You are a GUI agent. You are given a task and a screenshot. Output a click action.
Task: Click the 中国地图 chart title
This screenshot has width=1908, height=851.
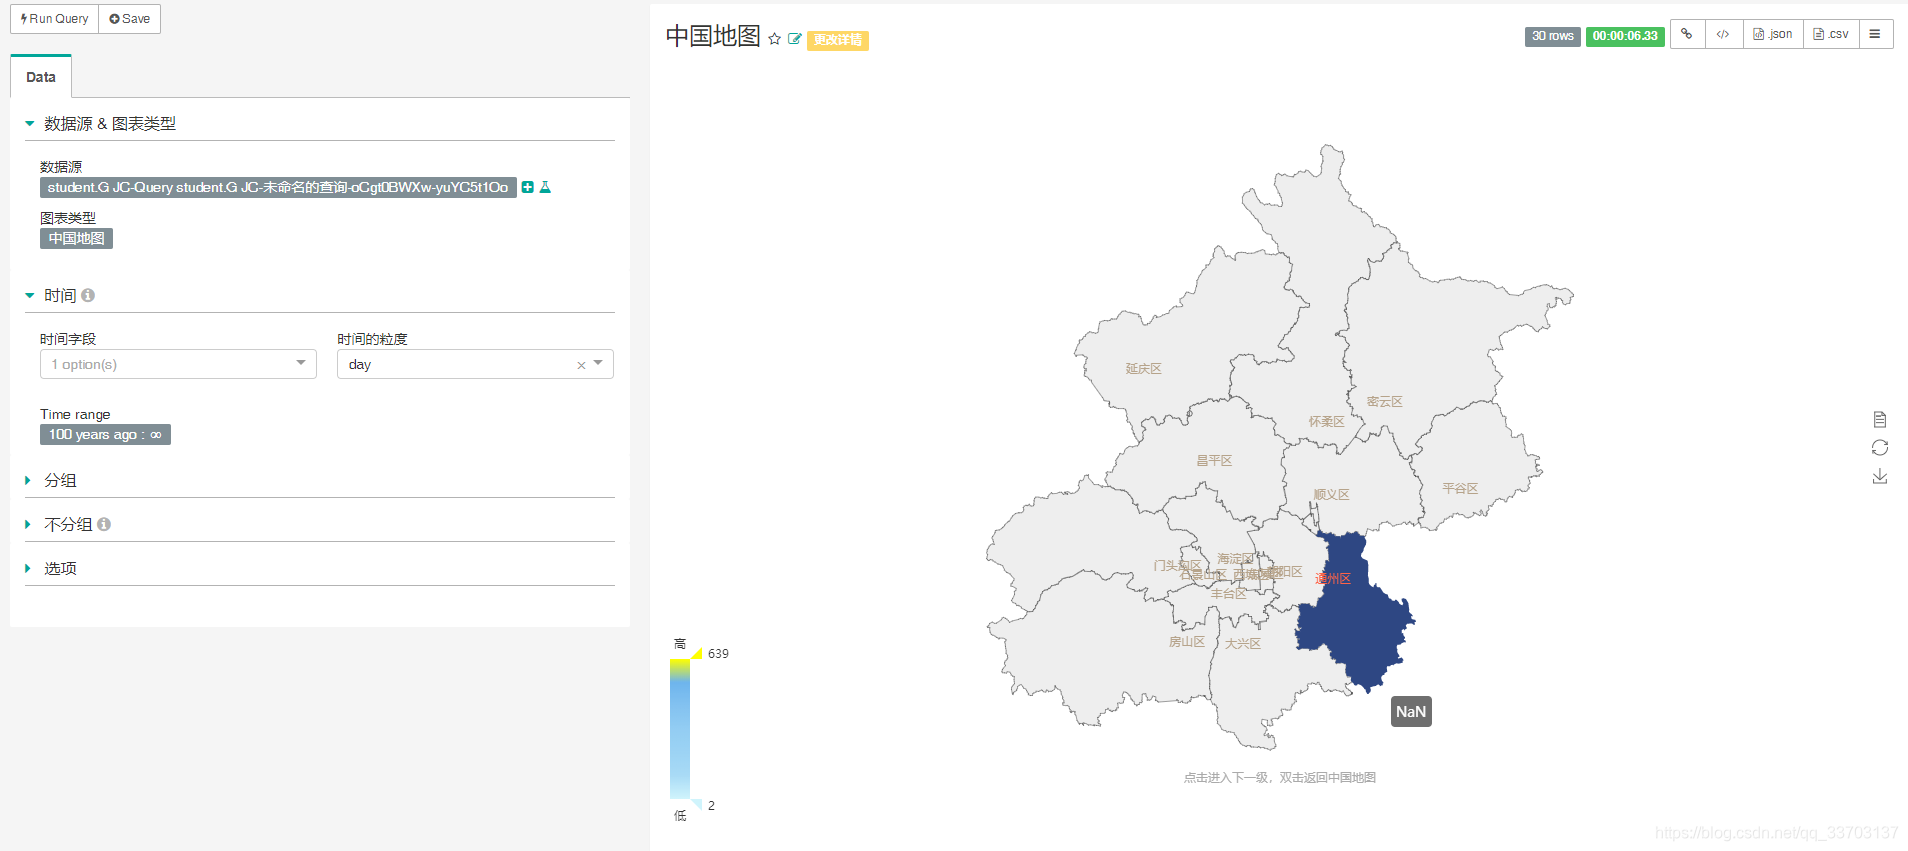coord(713,37)
